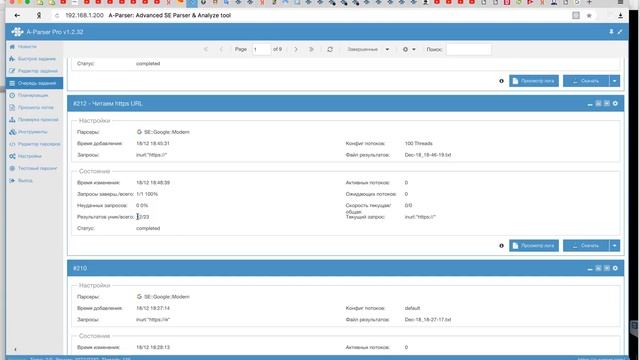Open Редактор заданий in the sidebar
640x360 pixels.
(x=34, y=71)
